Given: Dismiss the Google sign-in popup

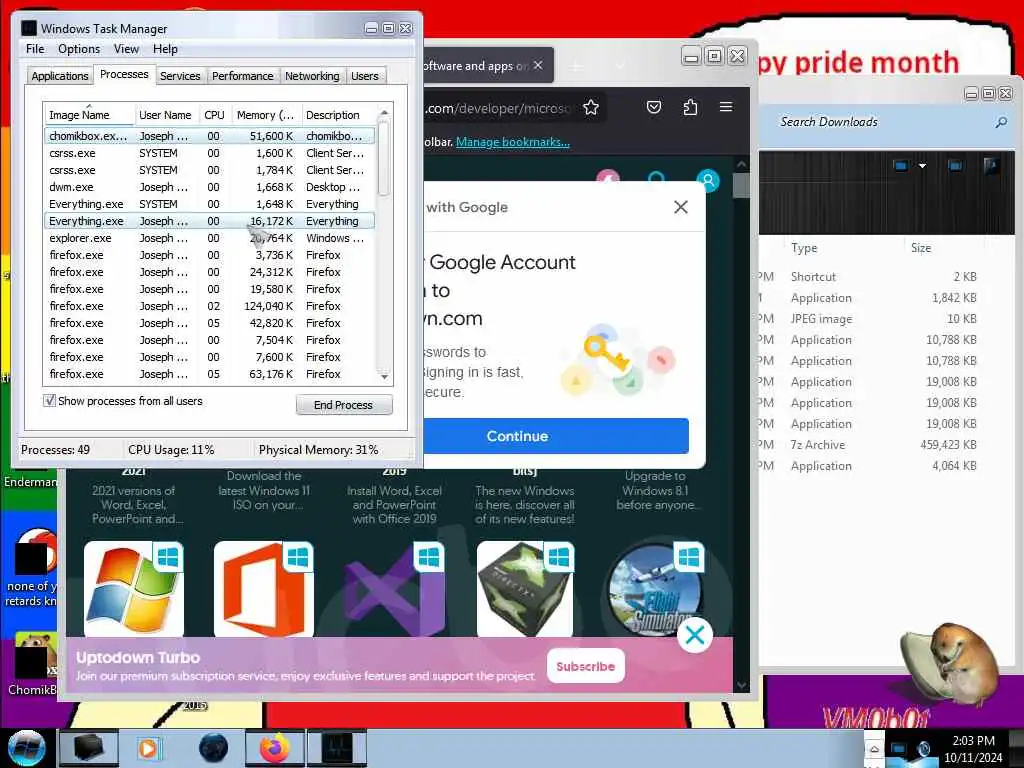Looking at the screenshot, I should click(x=680, y=207).
